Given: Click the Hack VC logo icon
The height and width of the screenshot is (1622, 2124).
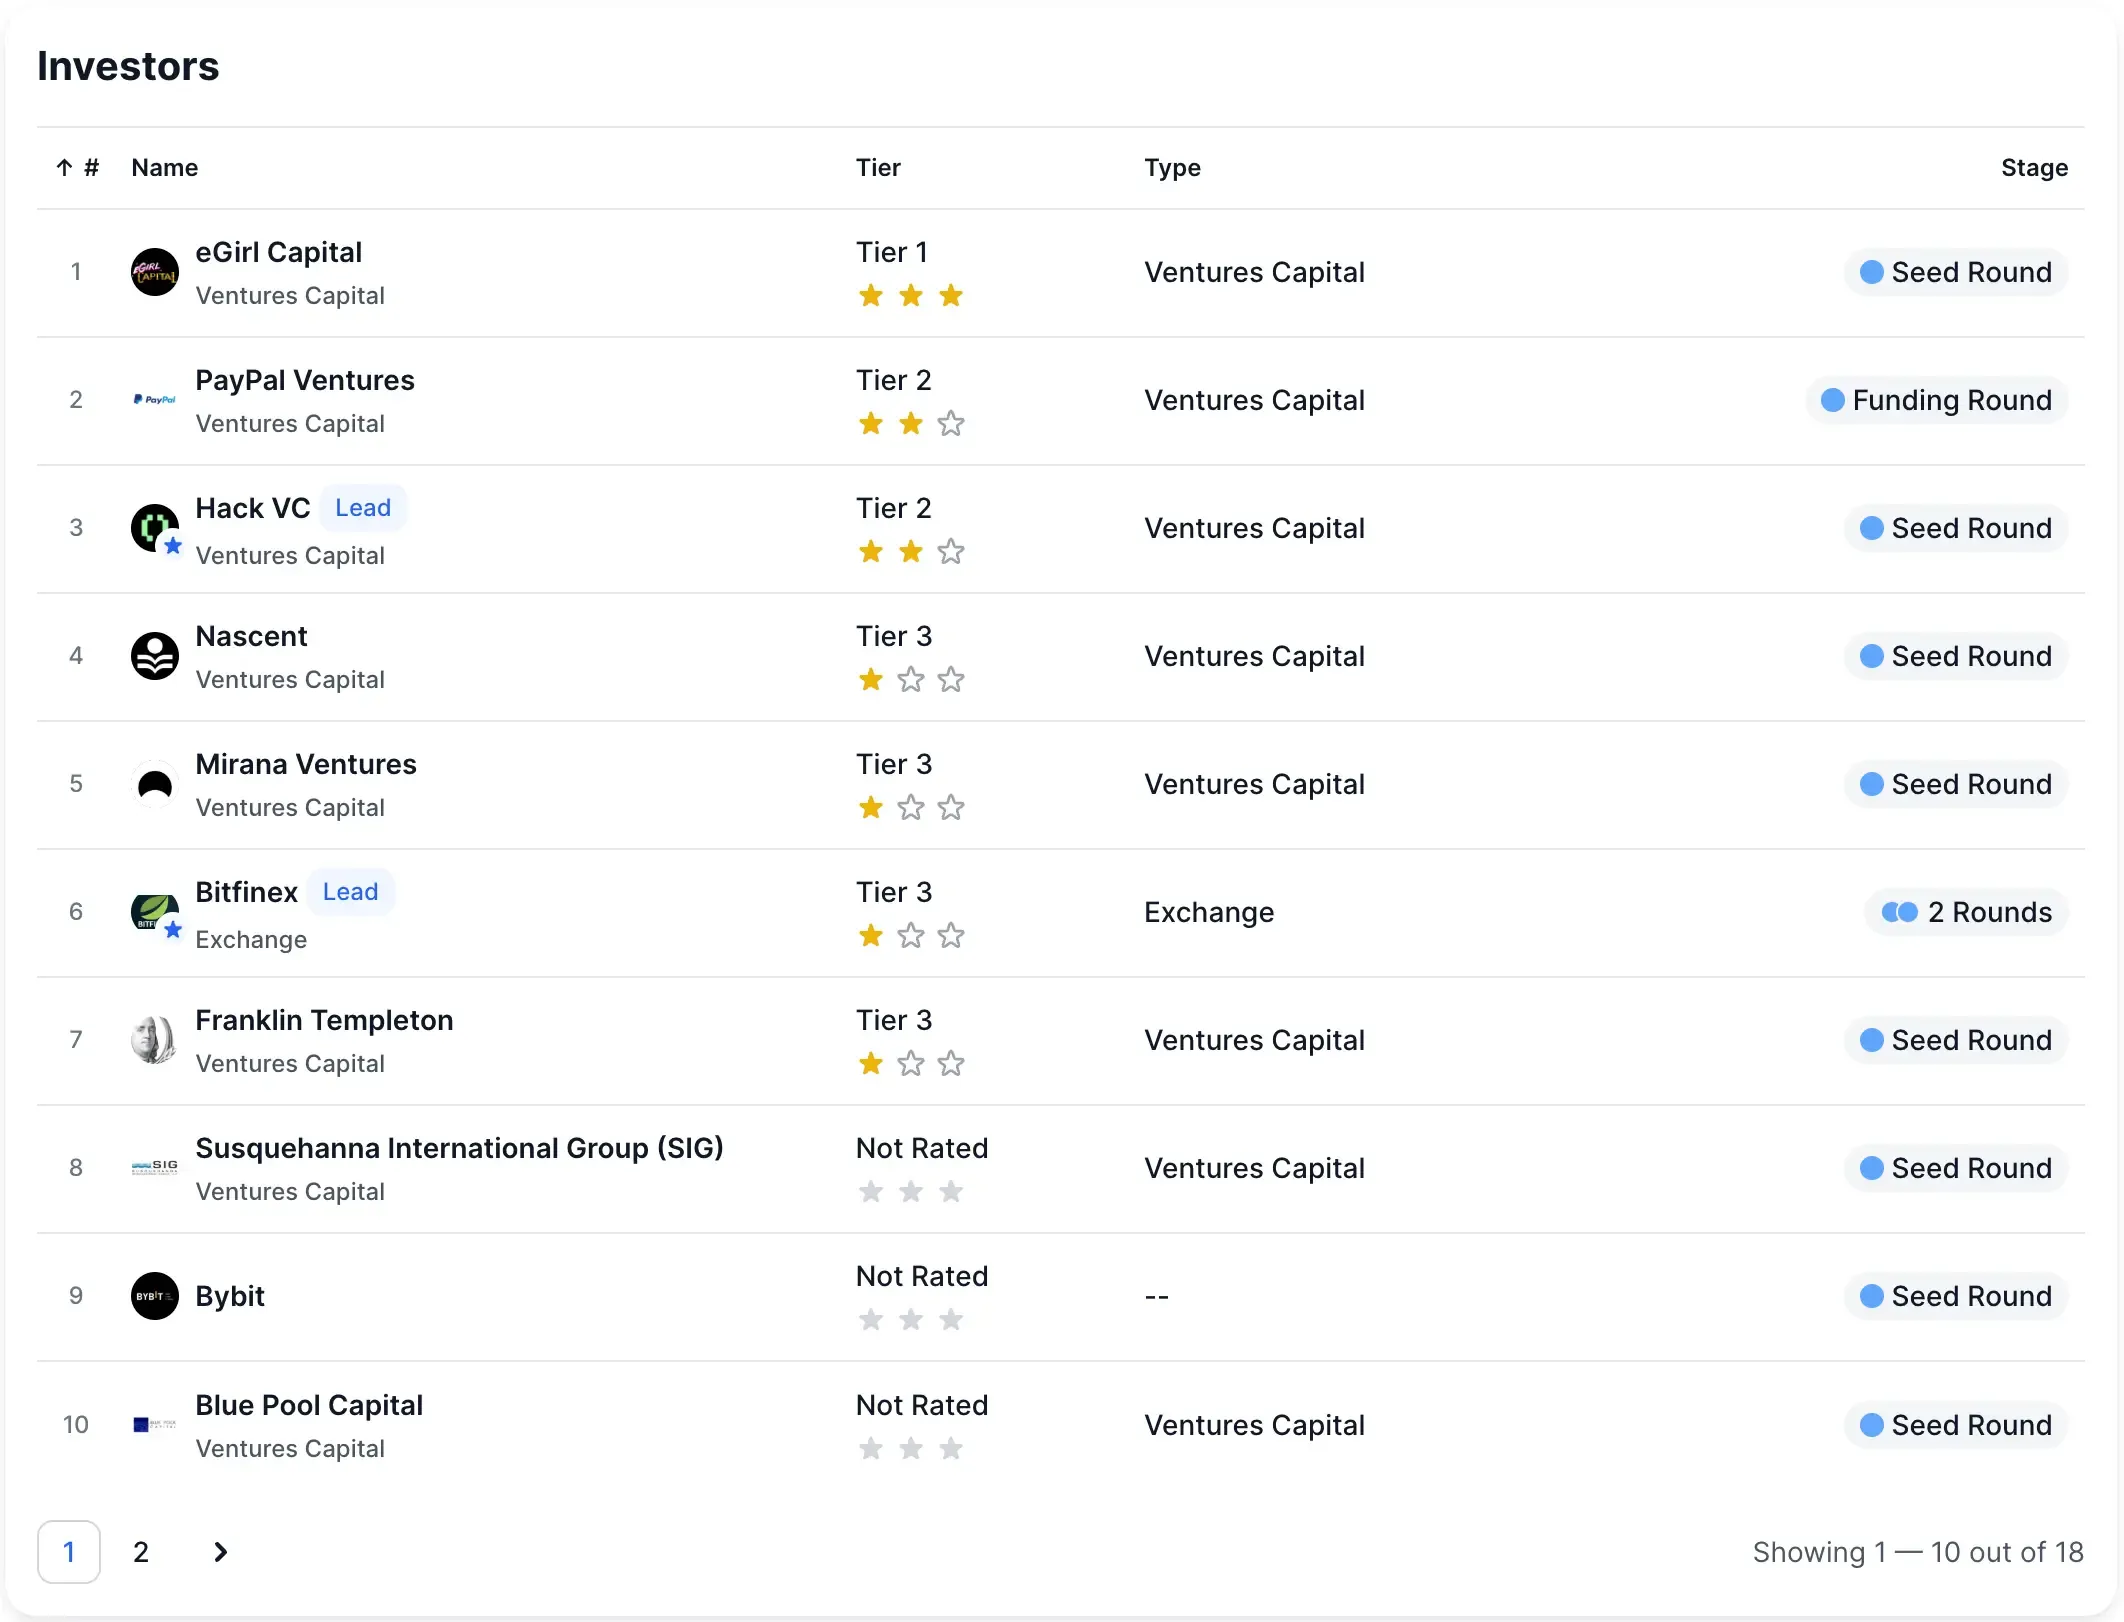Looking at the screenshot, I should (x=155, y=528).
